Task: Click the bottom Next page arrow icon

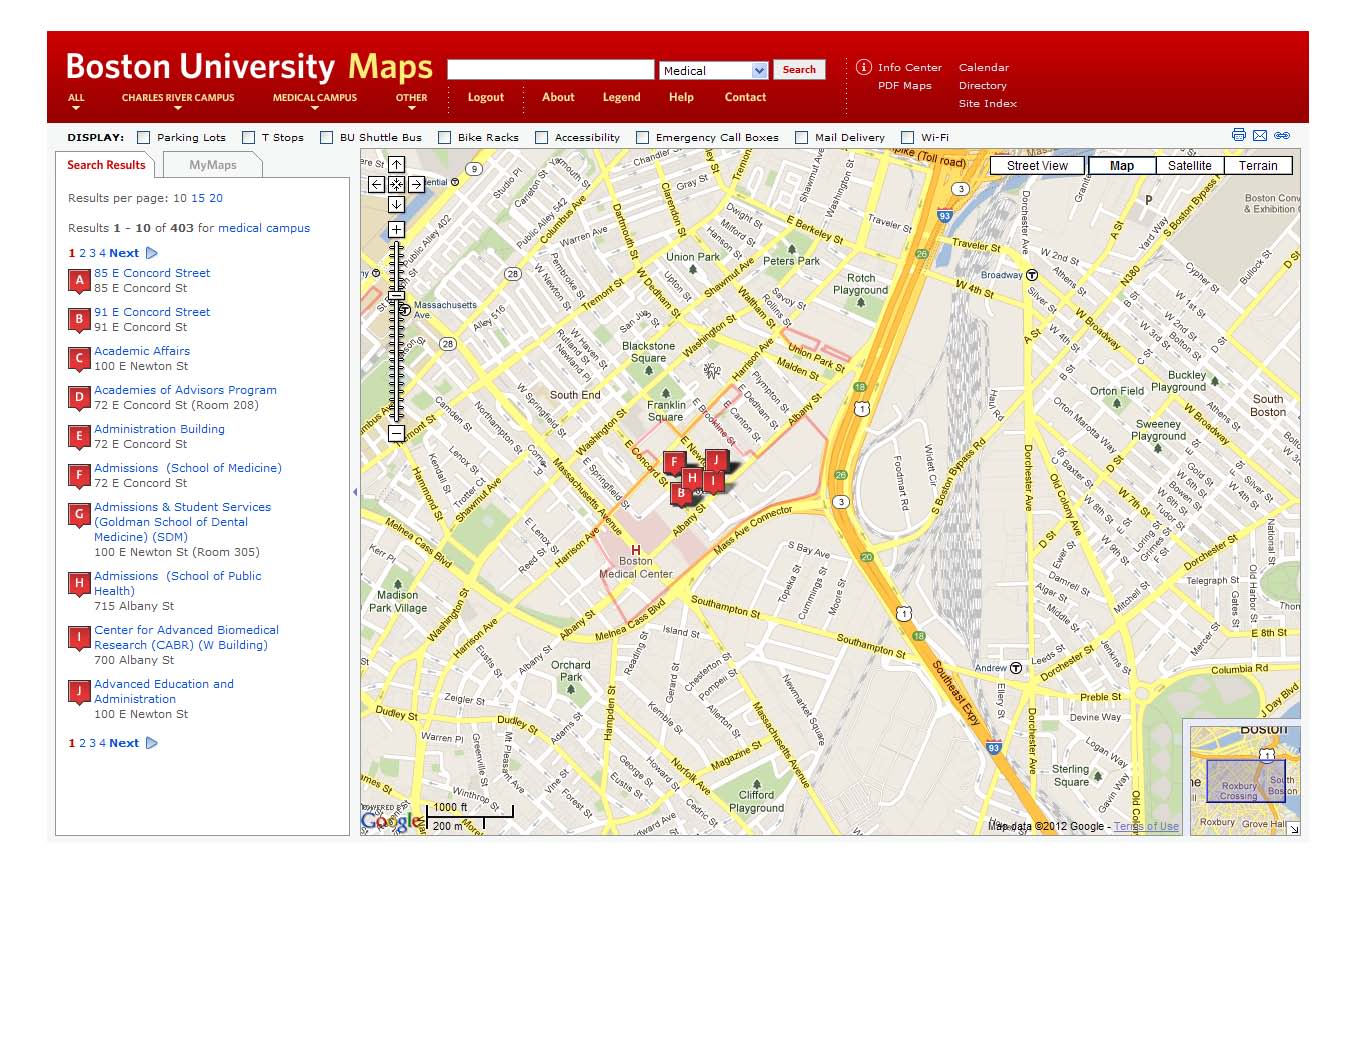Action: [x=152, y=743]
